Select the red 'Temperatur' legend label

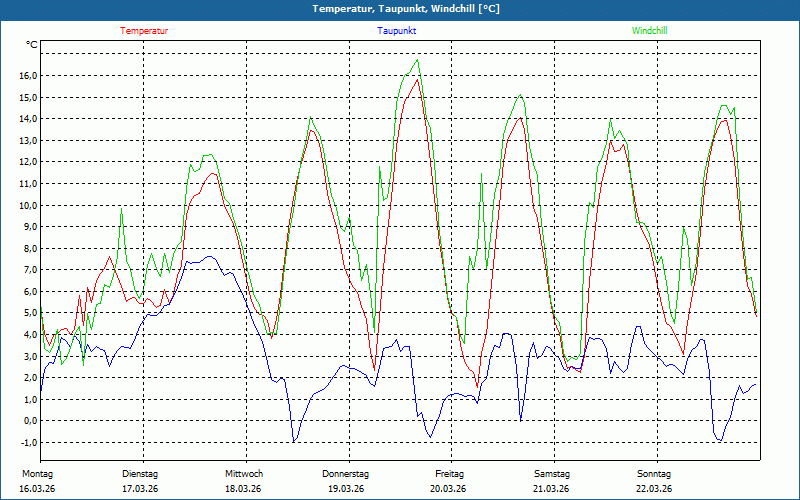[x=144, y=31]
